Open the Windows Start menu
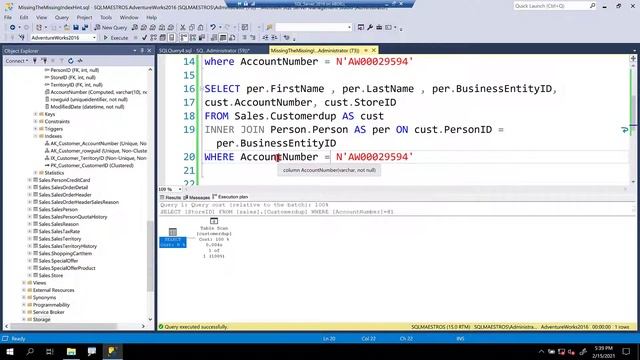 (x=10, y=351)
